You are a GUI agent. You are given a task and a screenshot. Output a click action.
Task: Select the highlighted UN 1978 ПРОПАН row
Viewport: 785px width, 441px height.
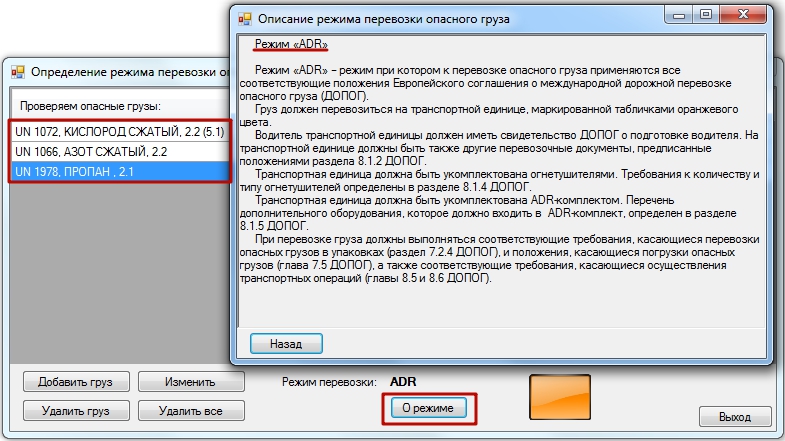[x=120, y=171]
